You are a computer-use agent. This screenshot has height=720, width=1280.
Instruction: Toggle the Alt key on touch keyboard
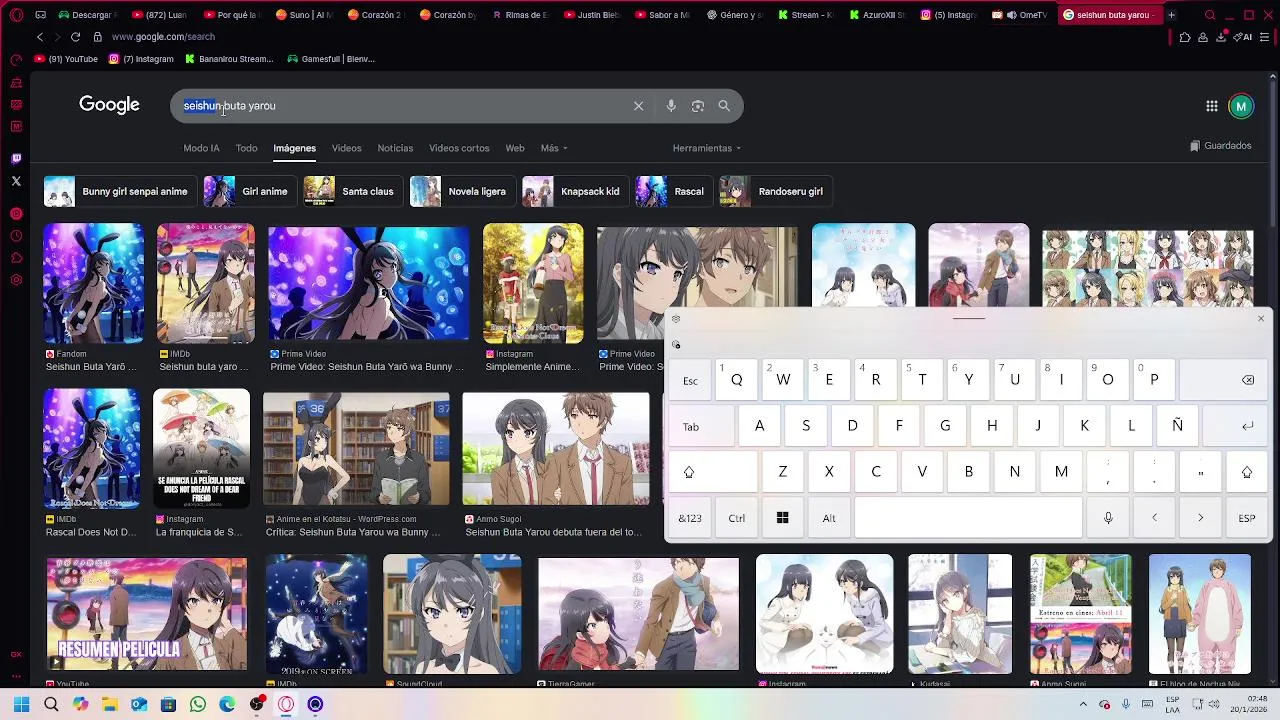[x=829, y=518]
